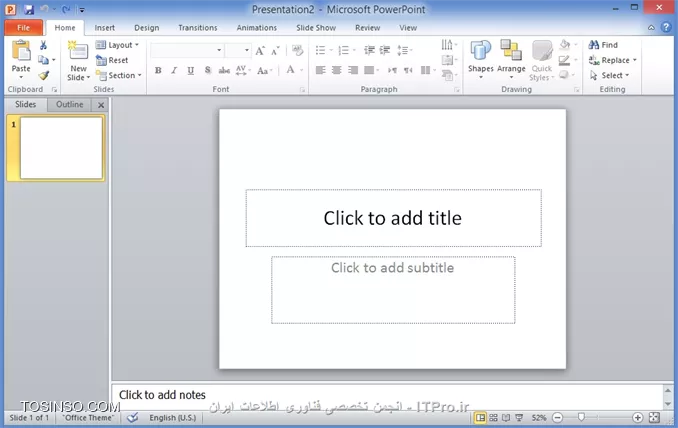
Task: Toggle italic formatting
Action: click(174, 70)
